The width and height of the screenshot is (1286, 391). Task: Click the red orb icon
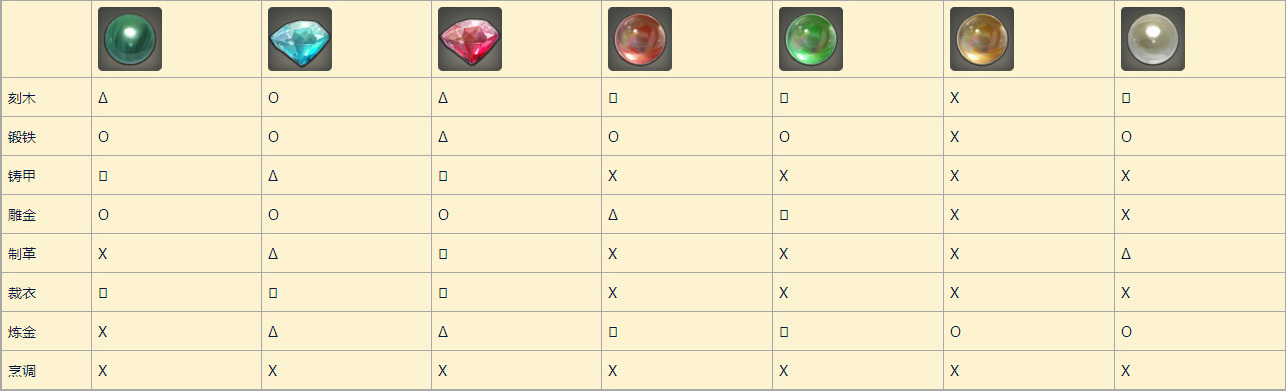640,39
